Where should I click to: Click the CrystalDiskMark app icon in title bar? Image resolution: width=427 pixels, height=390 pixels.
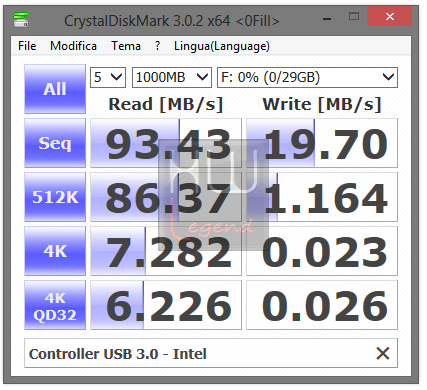point(21,20)
